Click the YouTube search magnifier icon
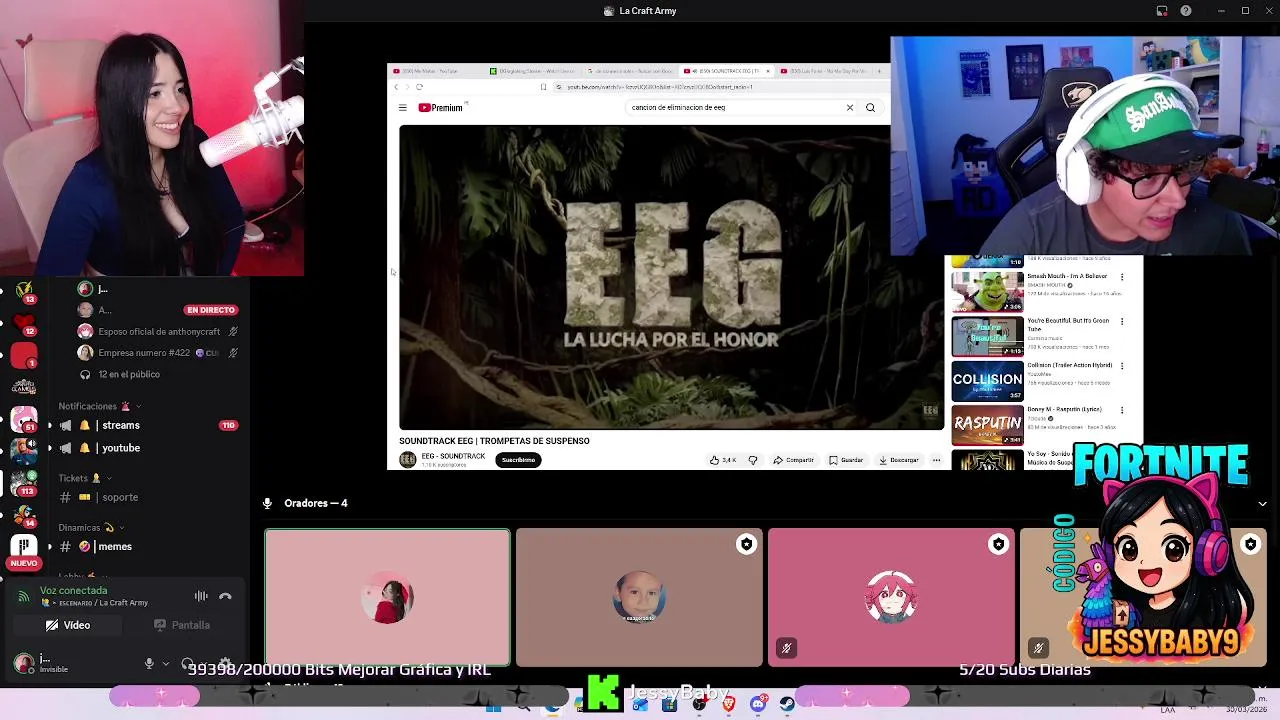Viewport: 1280px width, 720px height. click(x=870, y=107)
